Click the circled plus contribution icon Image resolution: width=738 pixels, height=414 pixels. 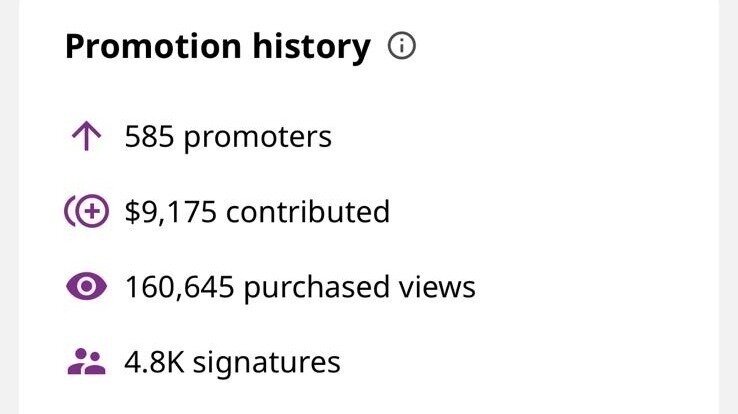pos(85,212)
